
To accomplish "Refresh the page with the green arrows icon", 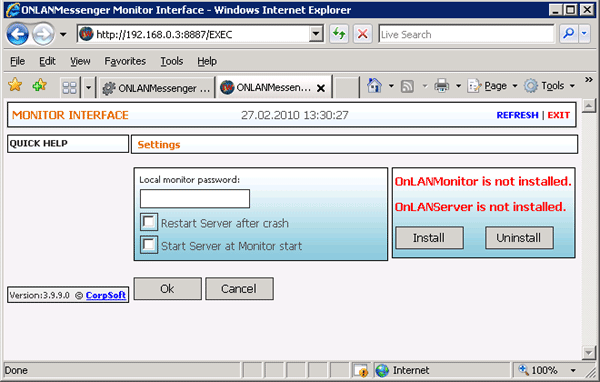I will coord(339,34).
